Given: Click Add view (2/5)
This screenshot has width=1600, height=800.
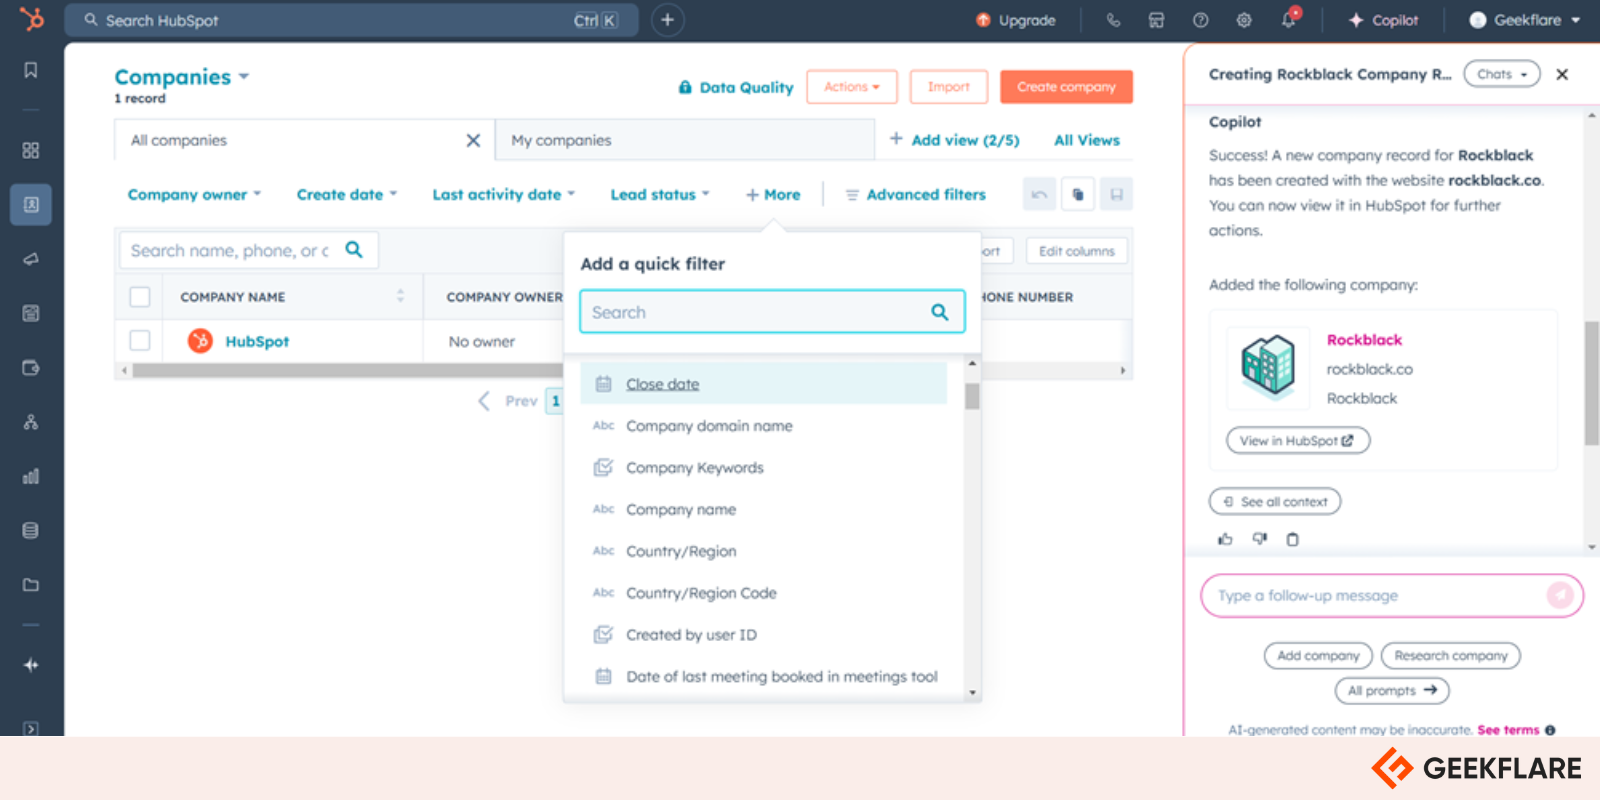Looking at the screenshot, I should pyautogui.click(x=955, y=140).
